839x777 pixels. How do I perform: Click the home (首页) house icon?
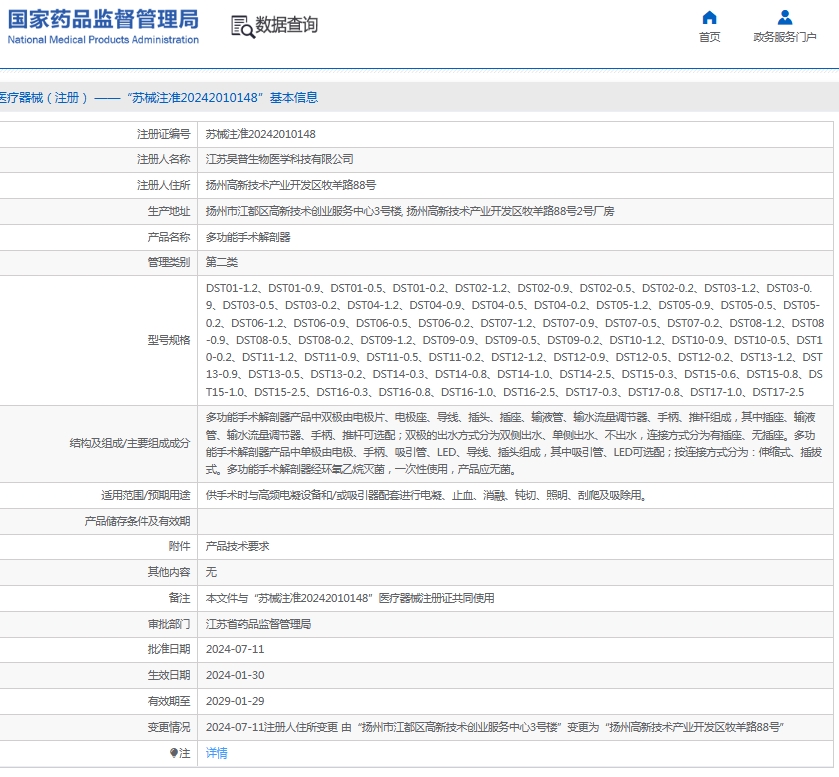pyautogui.click(x=709, y=18)
